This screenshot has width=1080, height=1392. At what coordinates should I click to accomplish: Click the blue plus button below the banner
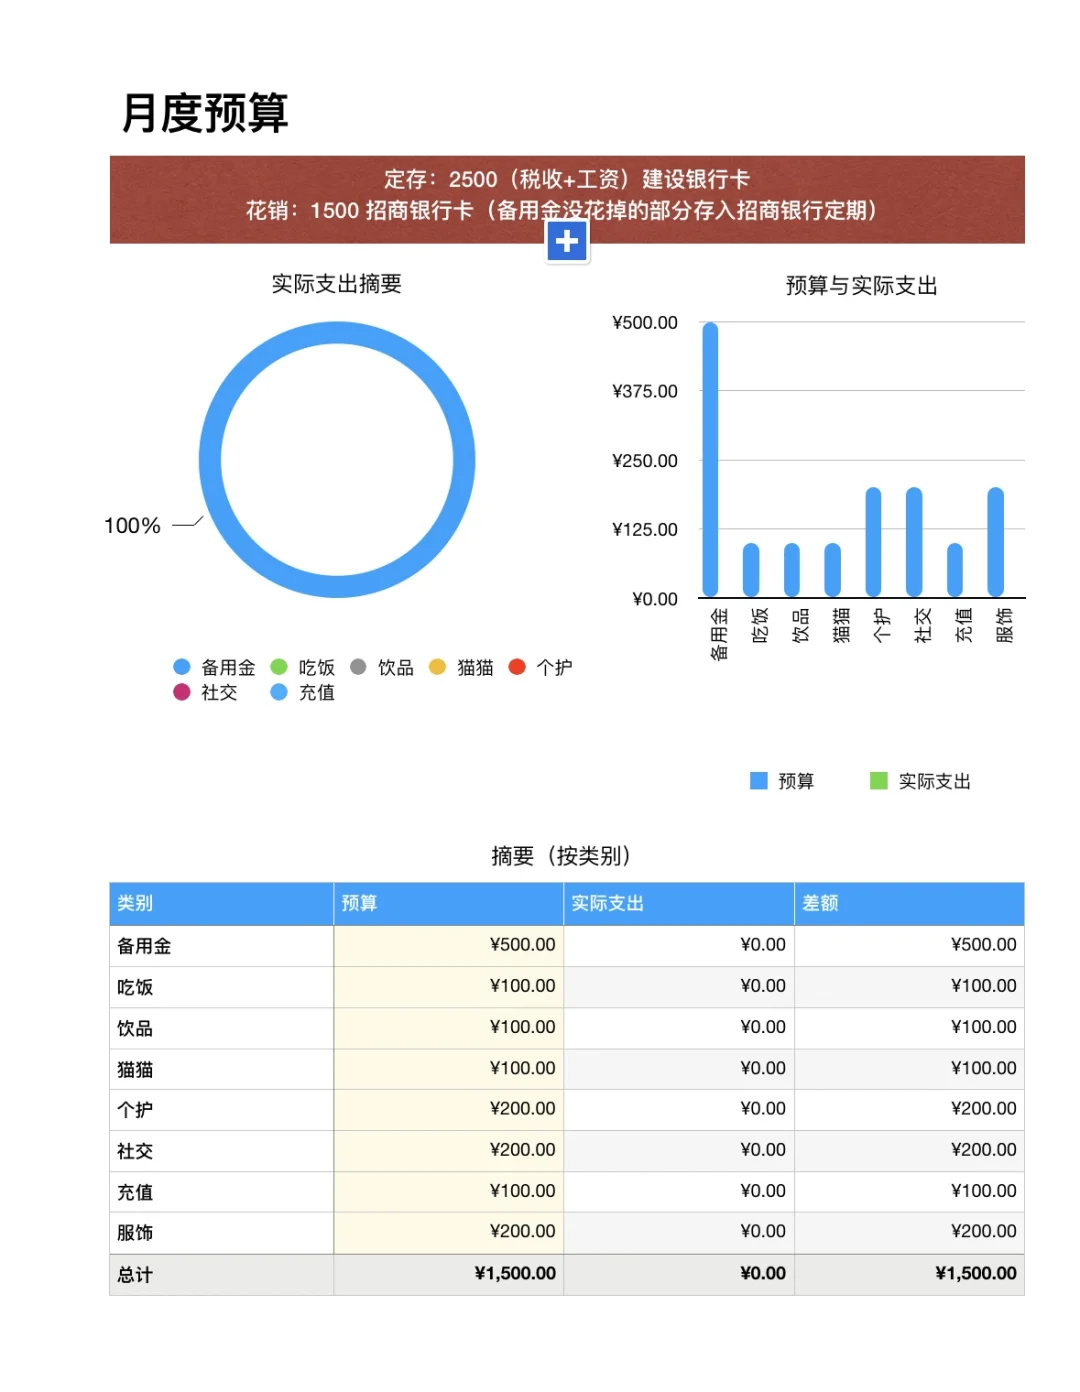(567, 240)
